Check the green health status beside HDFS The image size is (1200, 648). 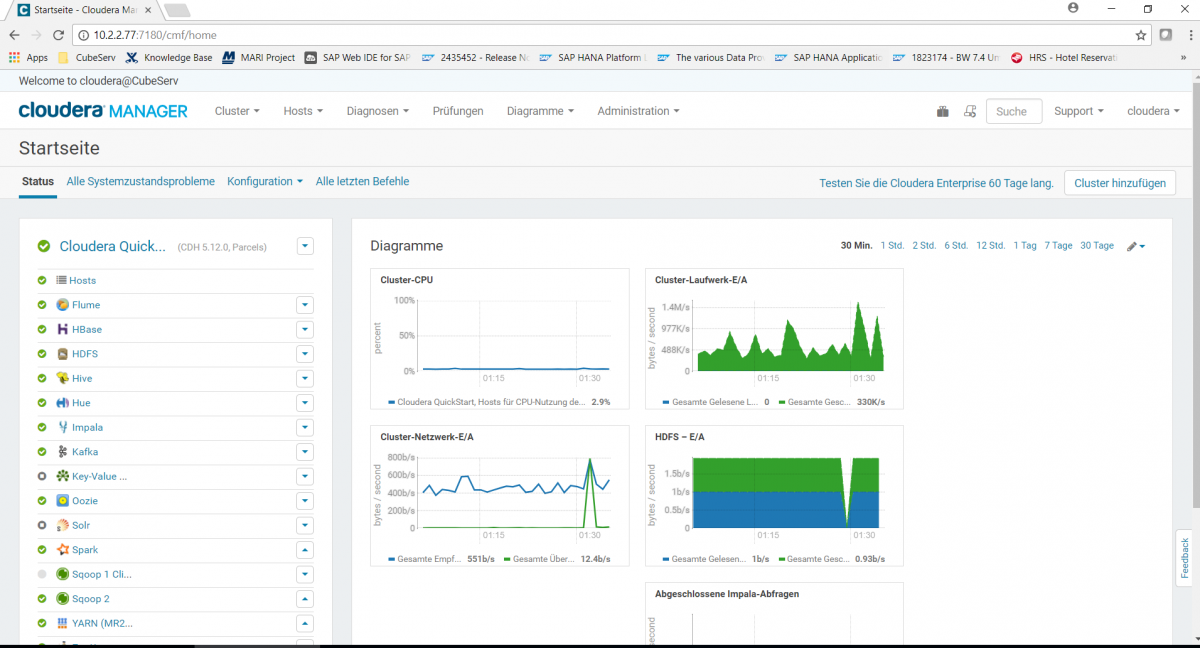(x=41, y=353)
